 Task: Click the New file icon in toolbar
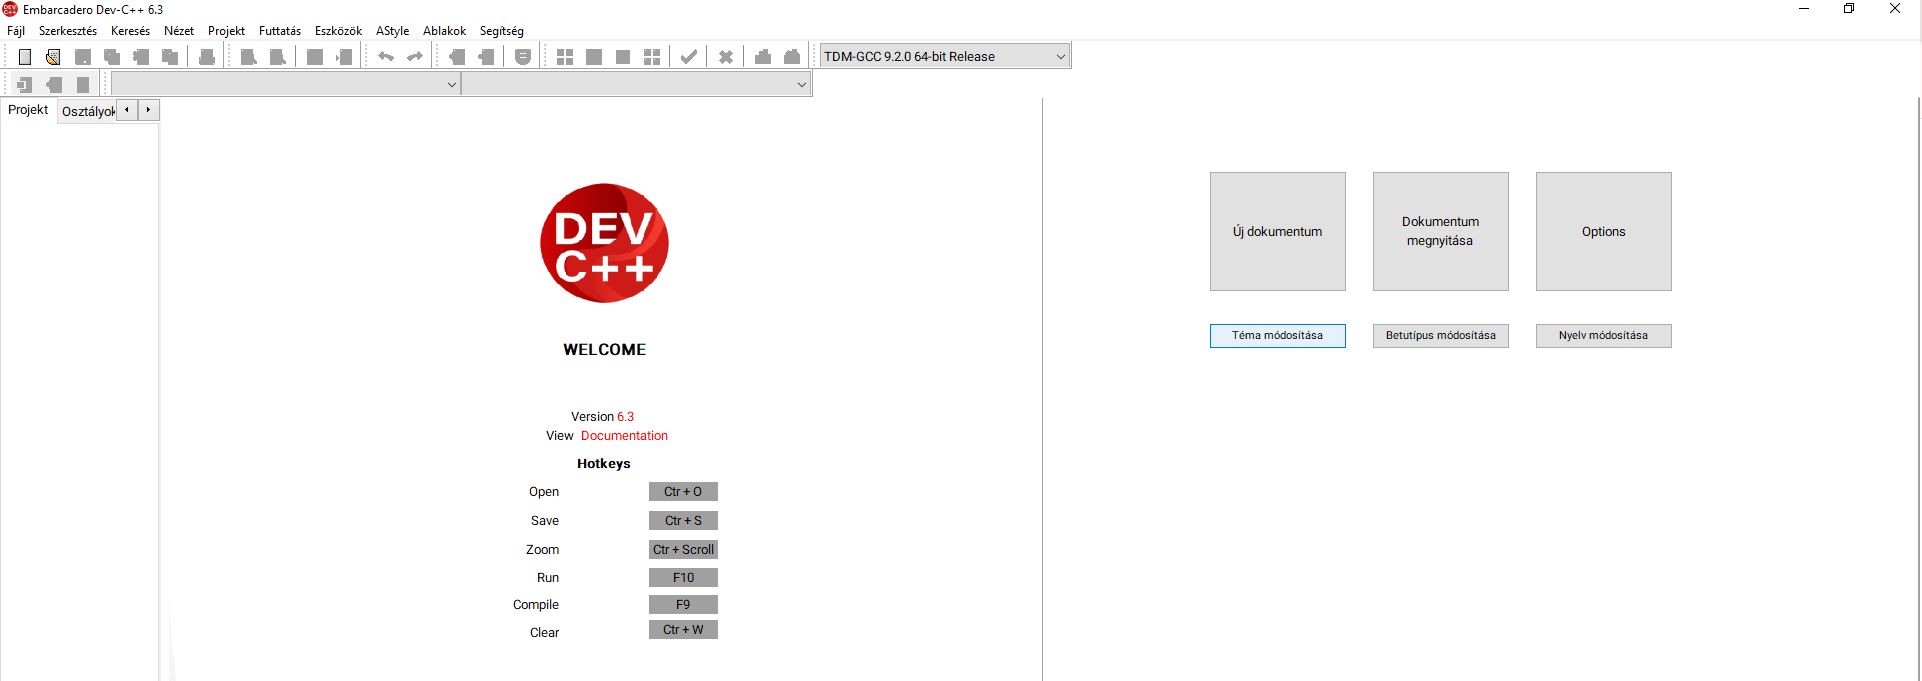pyautogui.click(x=25, y=57)
